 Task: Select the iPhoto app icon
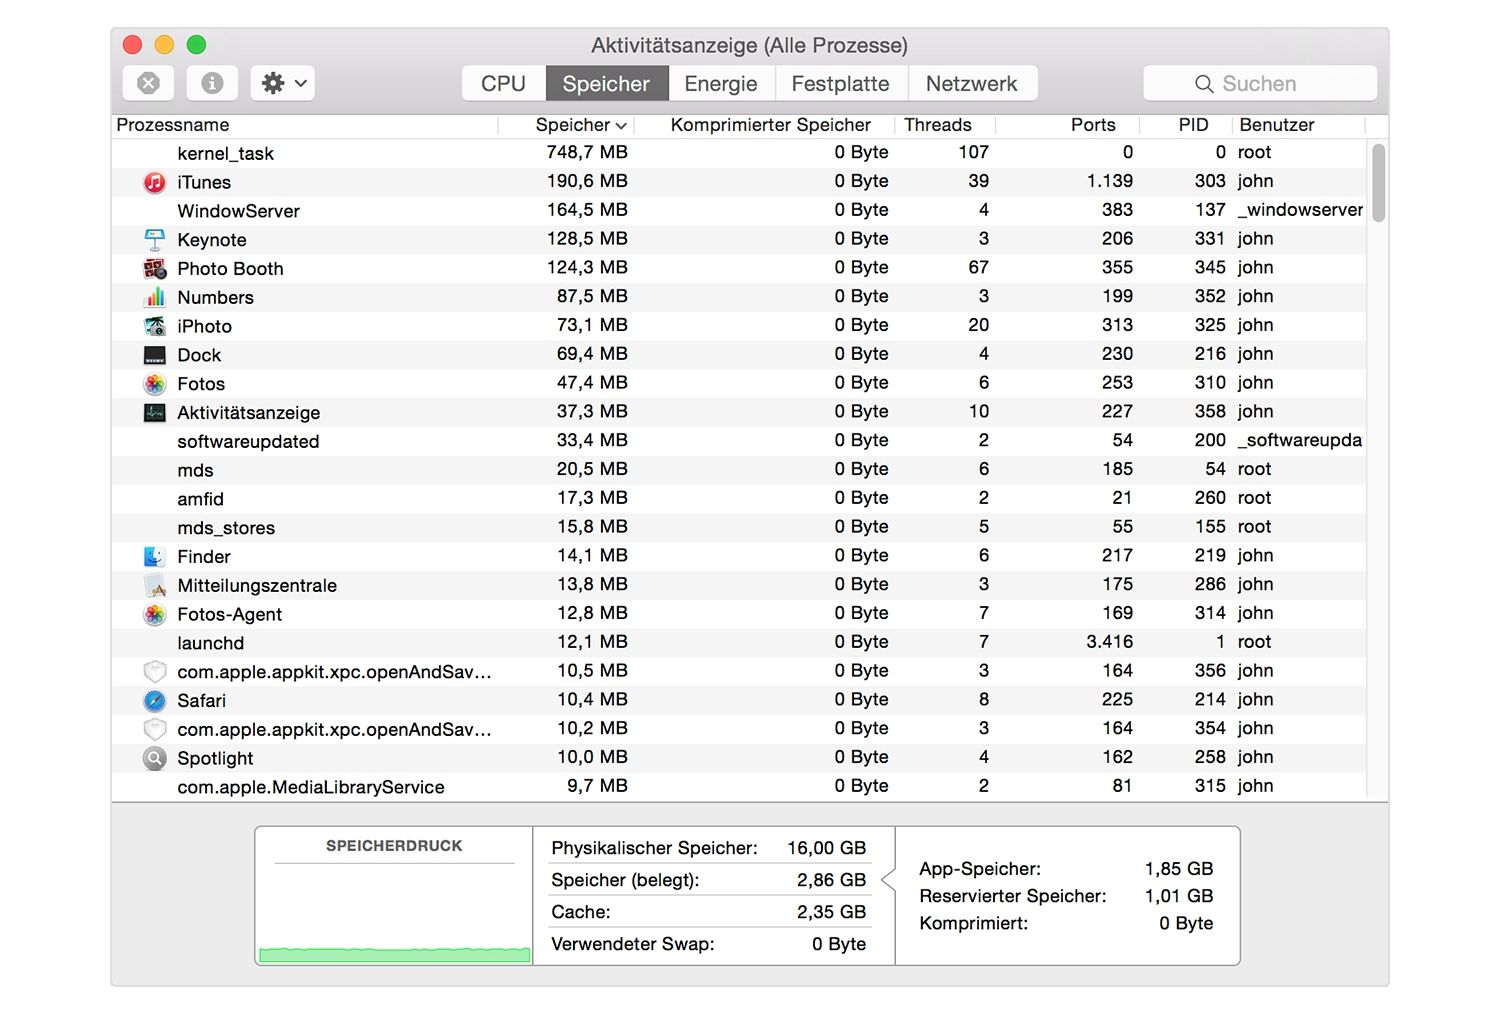click(x=154, y=326)
